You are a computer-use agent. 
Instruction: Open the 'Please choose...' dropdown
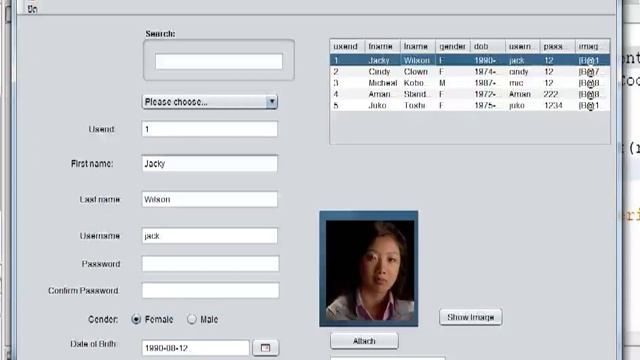210,102
